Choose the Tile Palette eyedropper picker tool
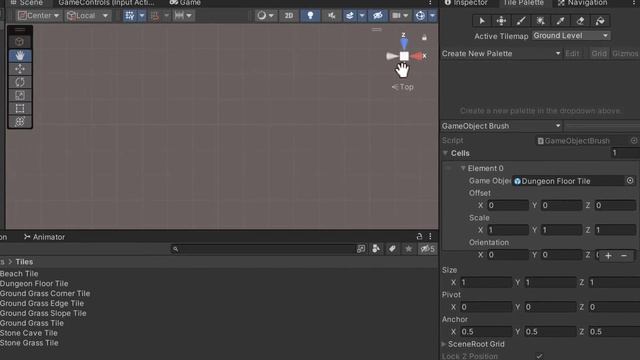The height and width of the screenshot is (360, 640). [560, 21]
